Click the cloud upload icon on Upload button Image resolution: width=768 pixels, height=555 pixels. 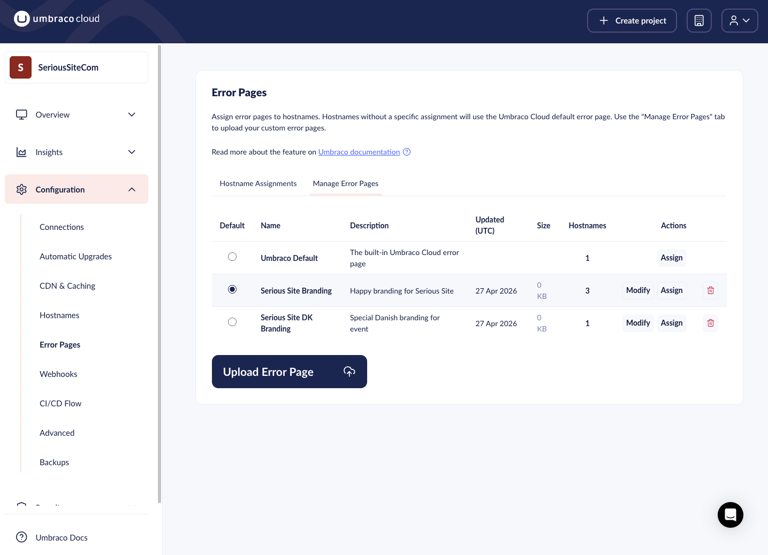349,372
